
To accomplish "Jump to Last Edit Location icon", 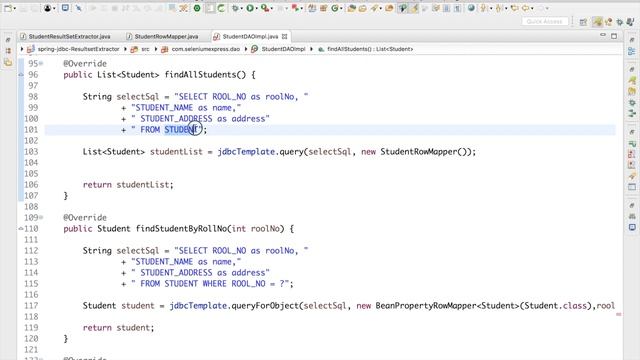I will point(514,8).
